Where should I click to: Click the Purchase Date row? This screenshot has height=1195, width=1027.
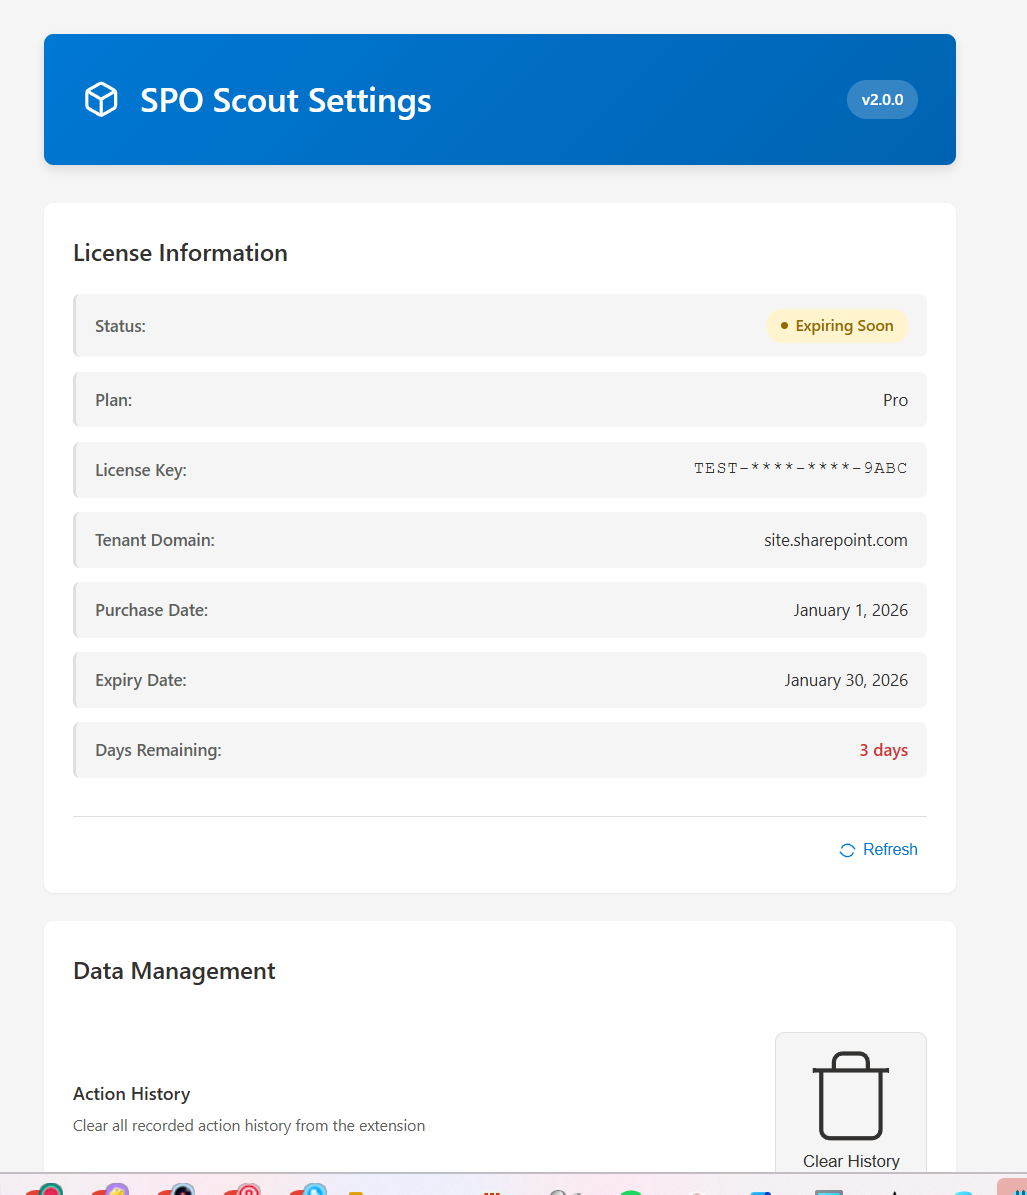tap(500, 610)
